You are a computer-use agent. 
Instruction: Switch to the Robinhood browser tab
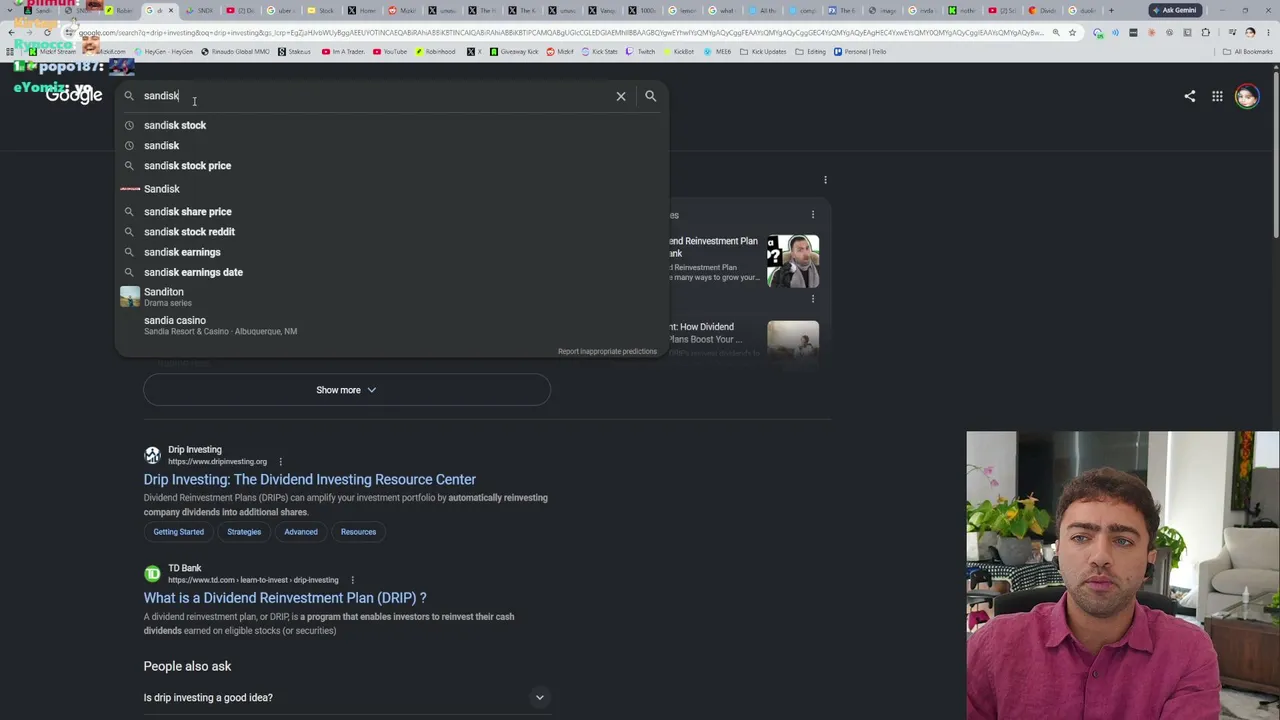pyautogui.click(x=120, y=11)
